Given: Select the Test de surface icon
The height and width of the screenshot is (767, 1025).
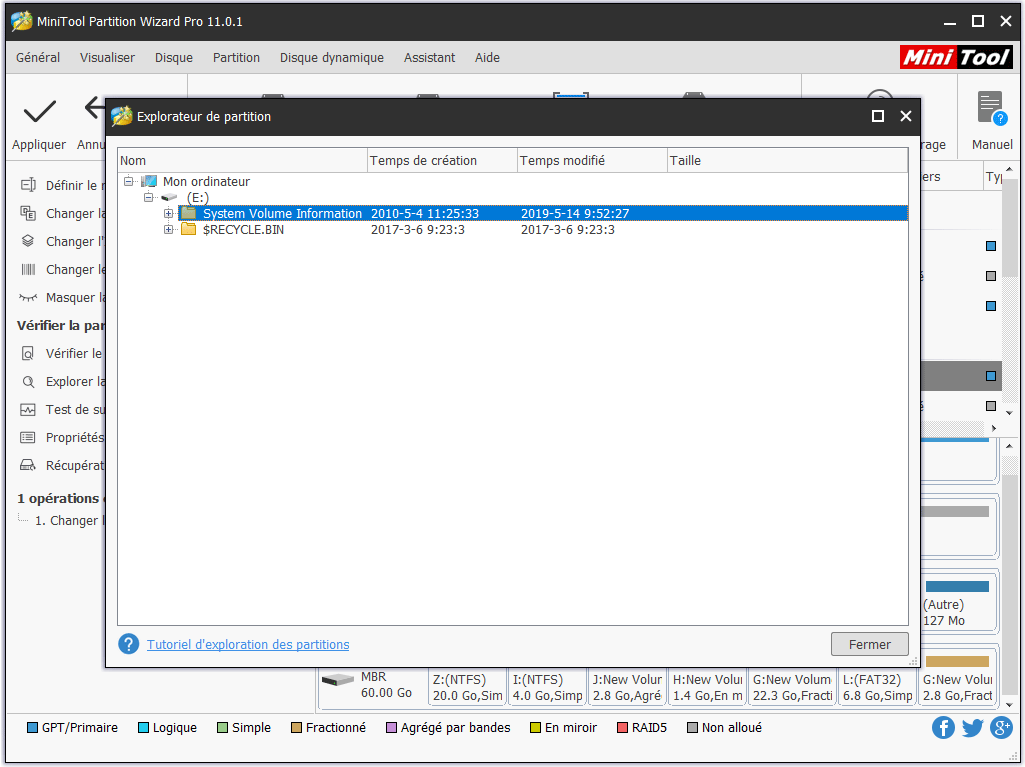Looking at the screenshot, I should (x=27, y=409).
